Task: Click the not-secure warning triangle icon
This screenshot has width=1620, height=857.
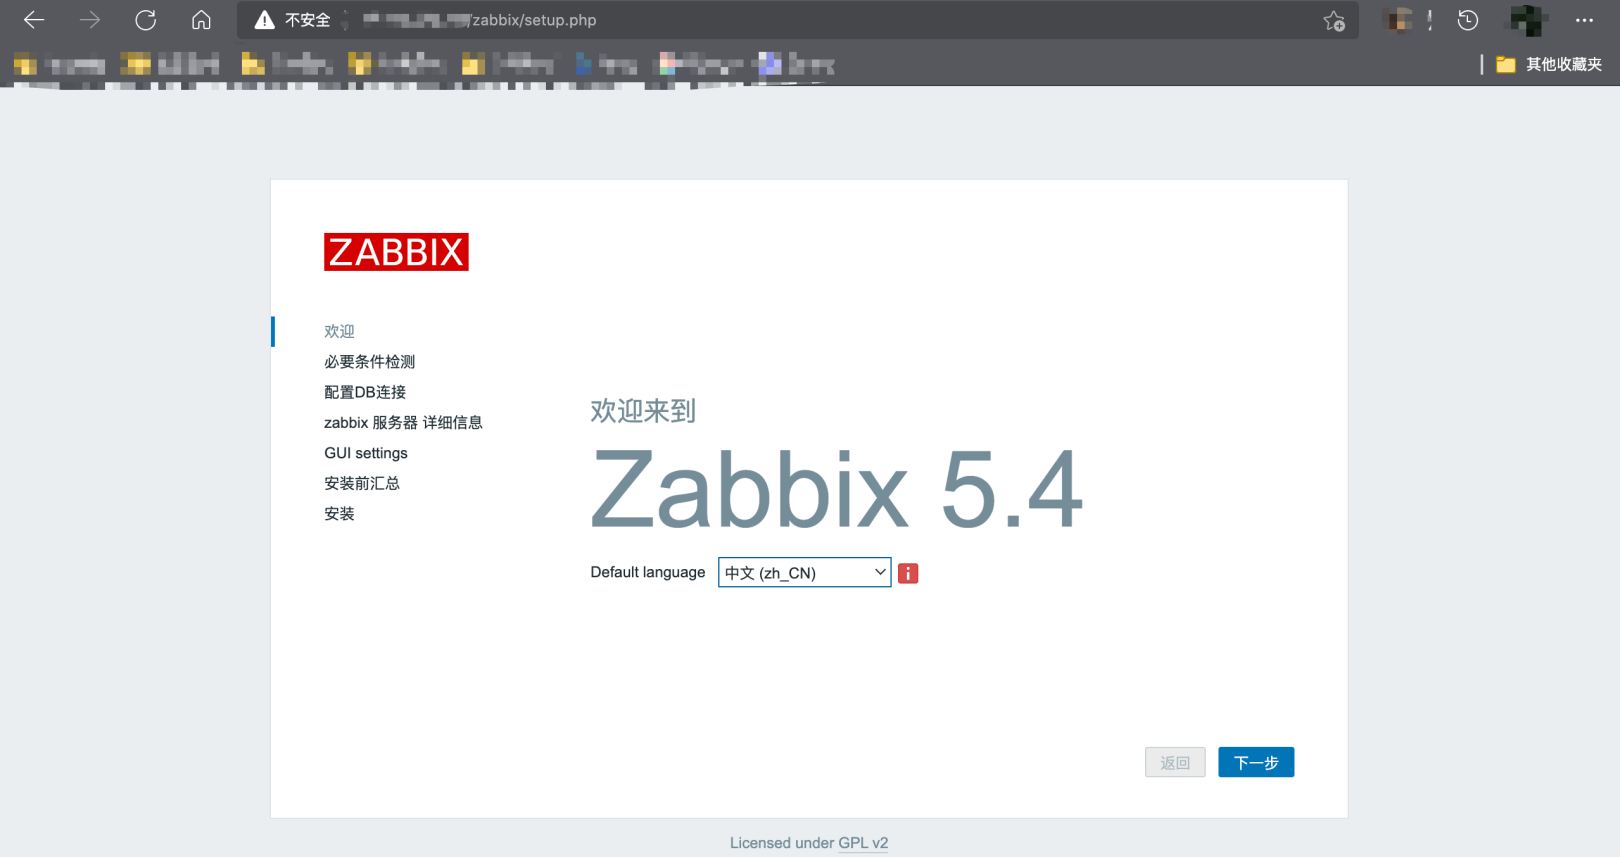Action: (x=264, y=20)
